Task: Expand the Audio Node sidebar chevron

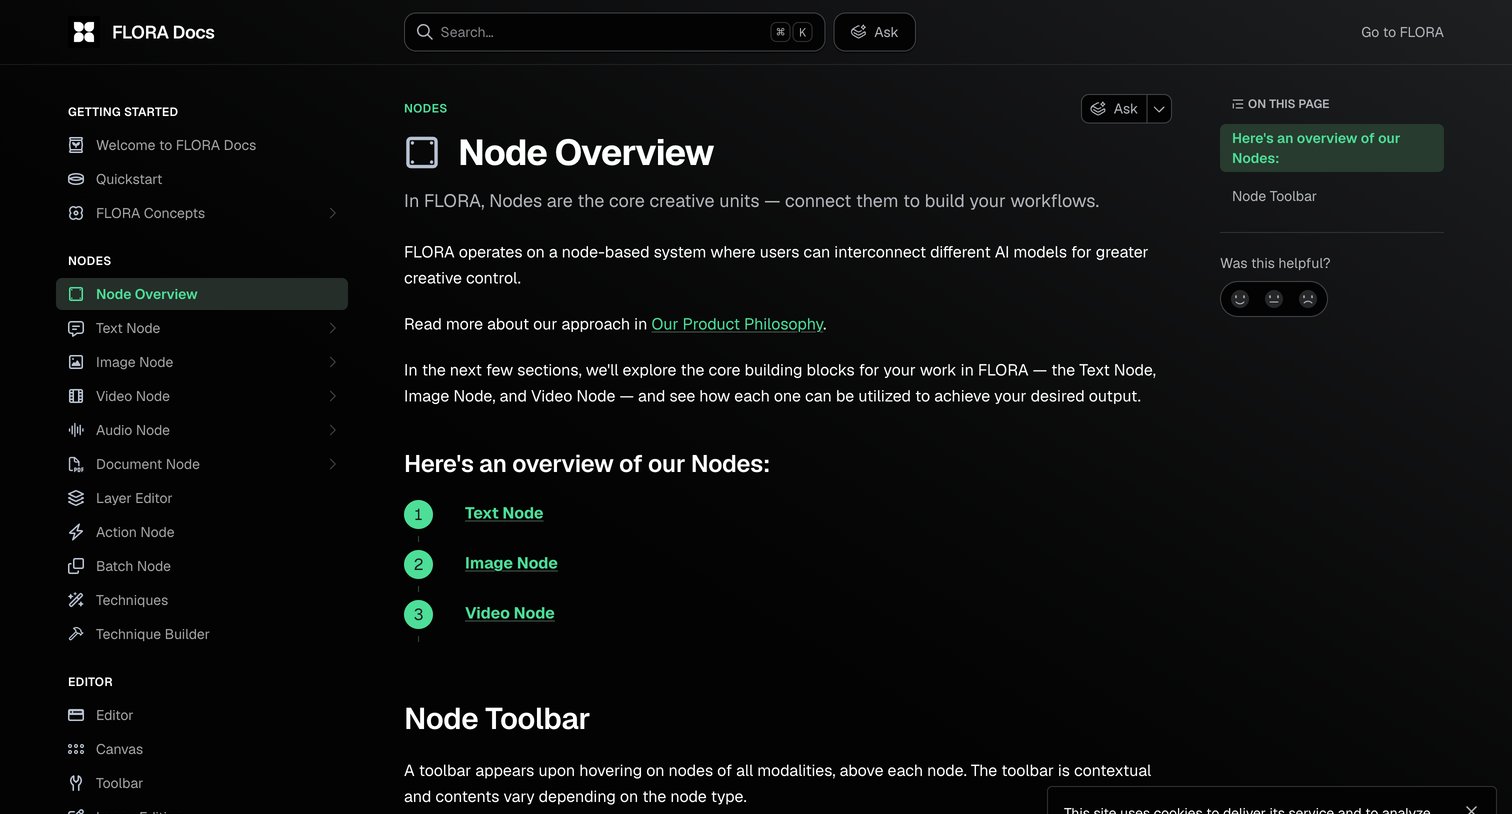Action: pyautogui.click(x=332, y=430)
